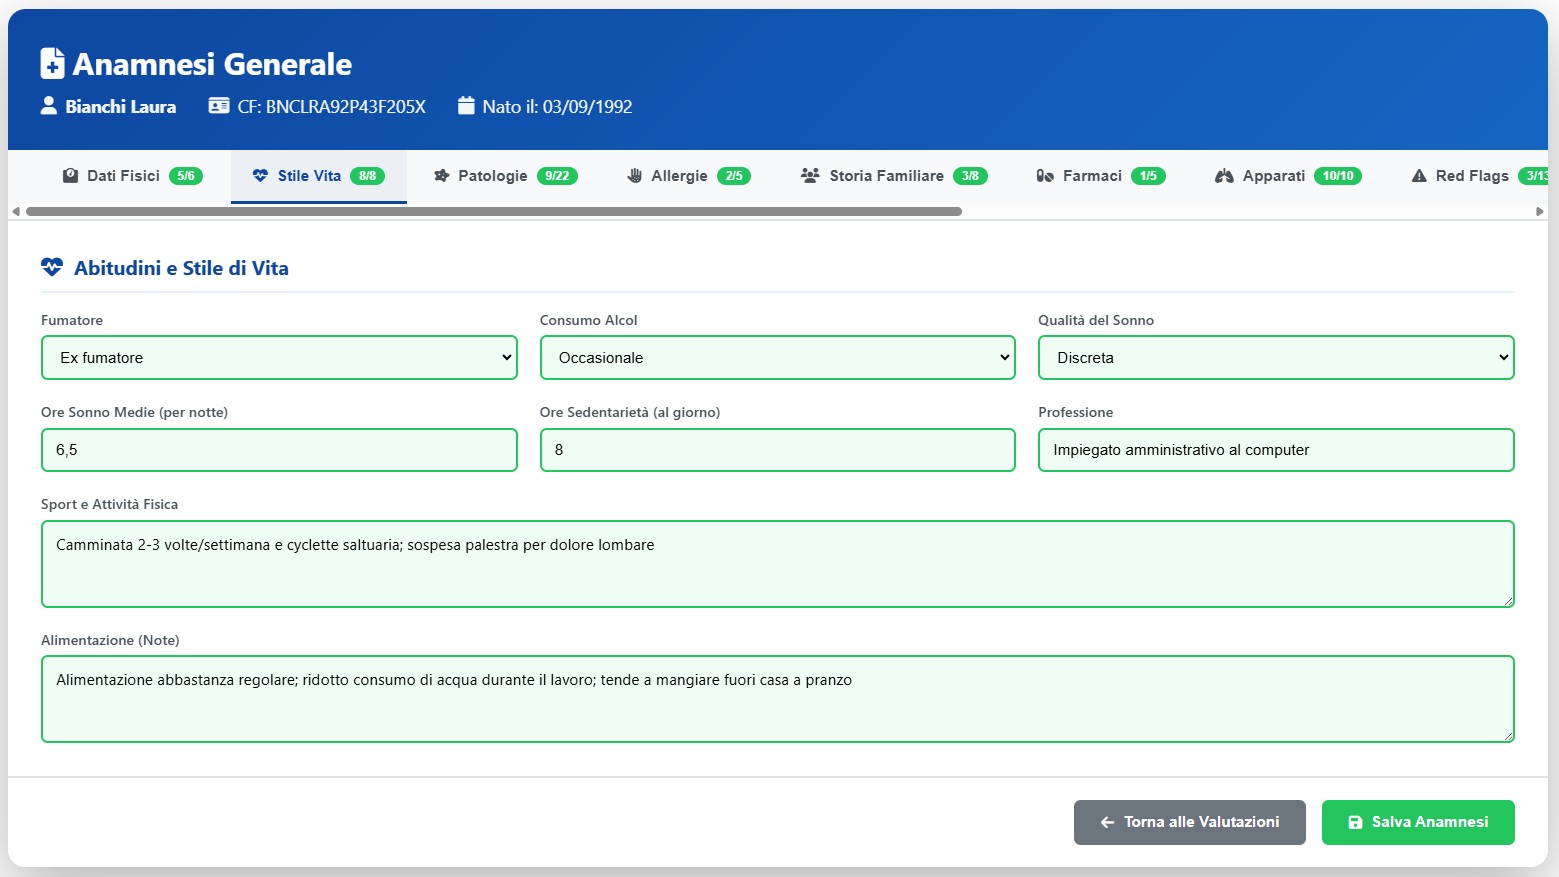
Task: Click into the Professione text field
Action: coord(1275,450)
